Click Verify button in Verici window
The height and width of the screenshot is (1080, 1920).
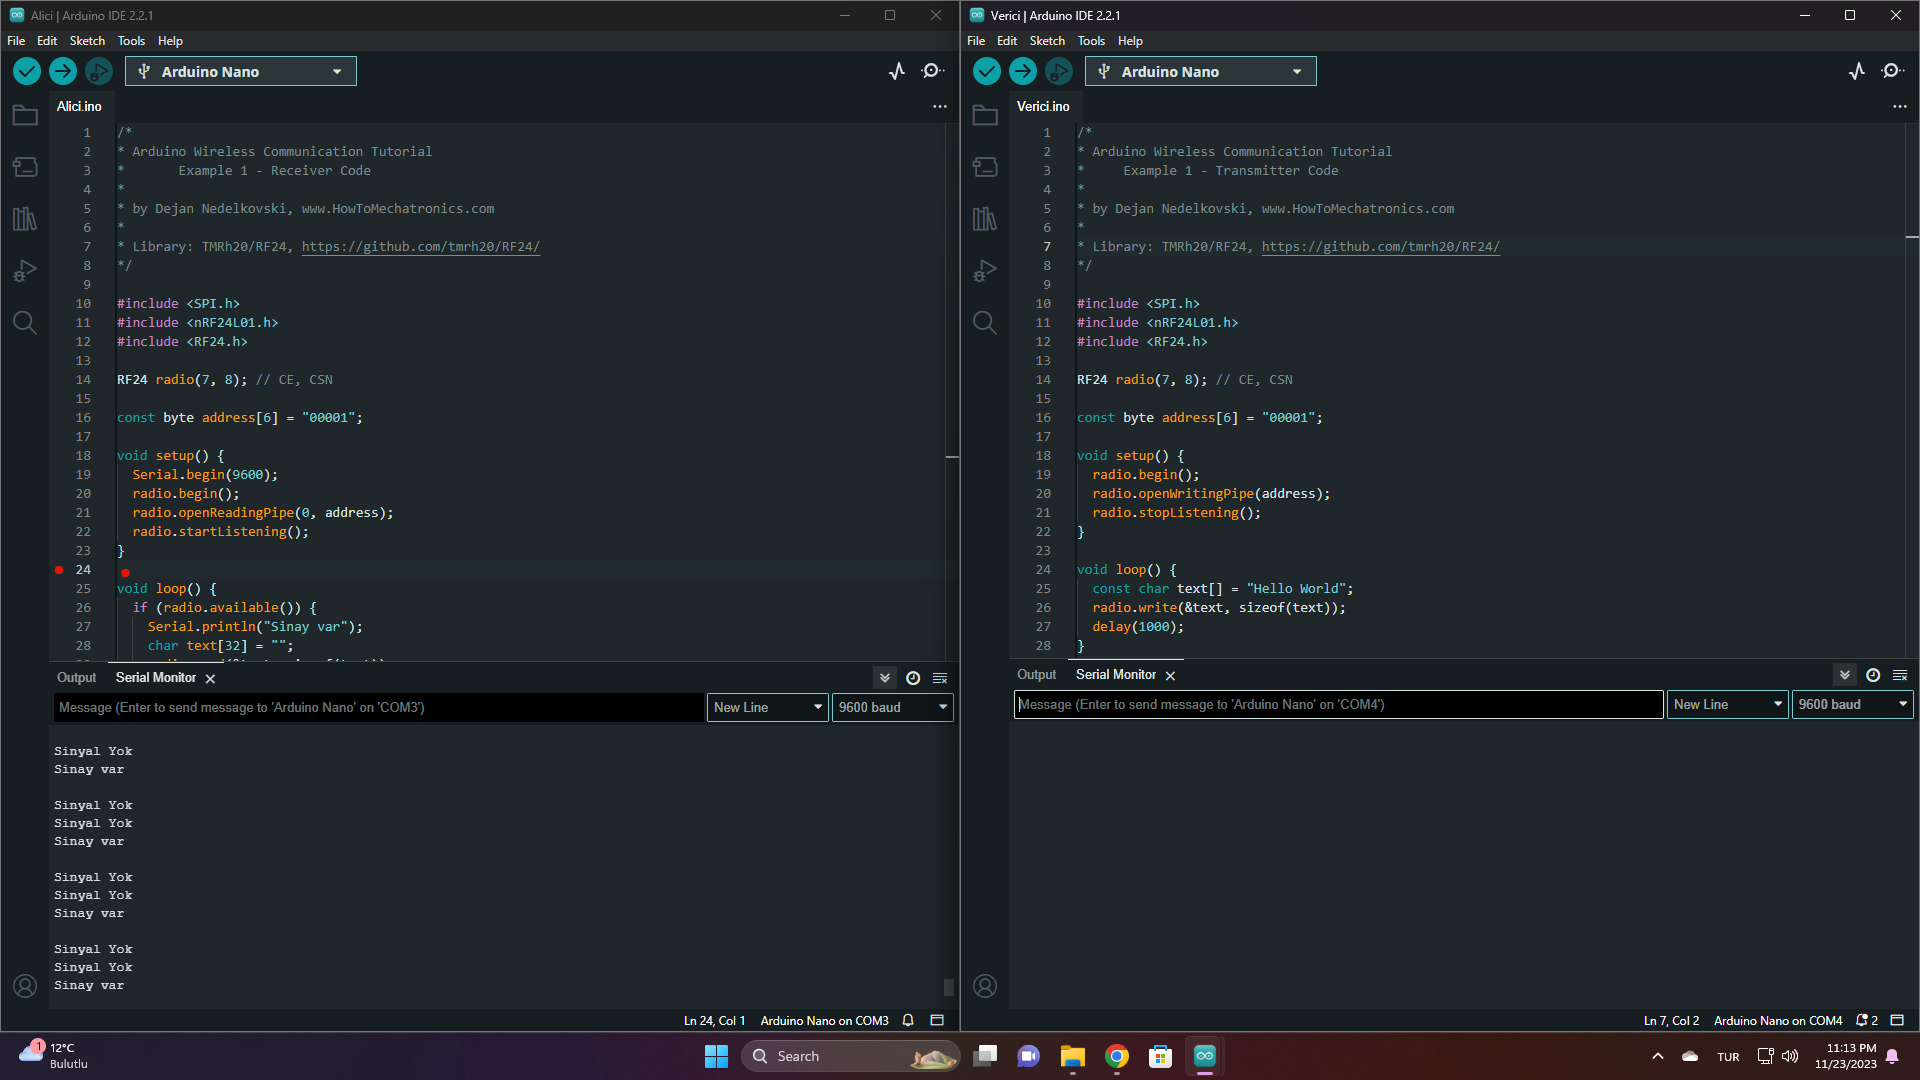(x=987, y=71)
